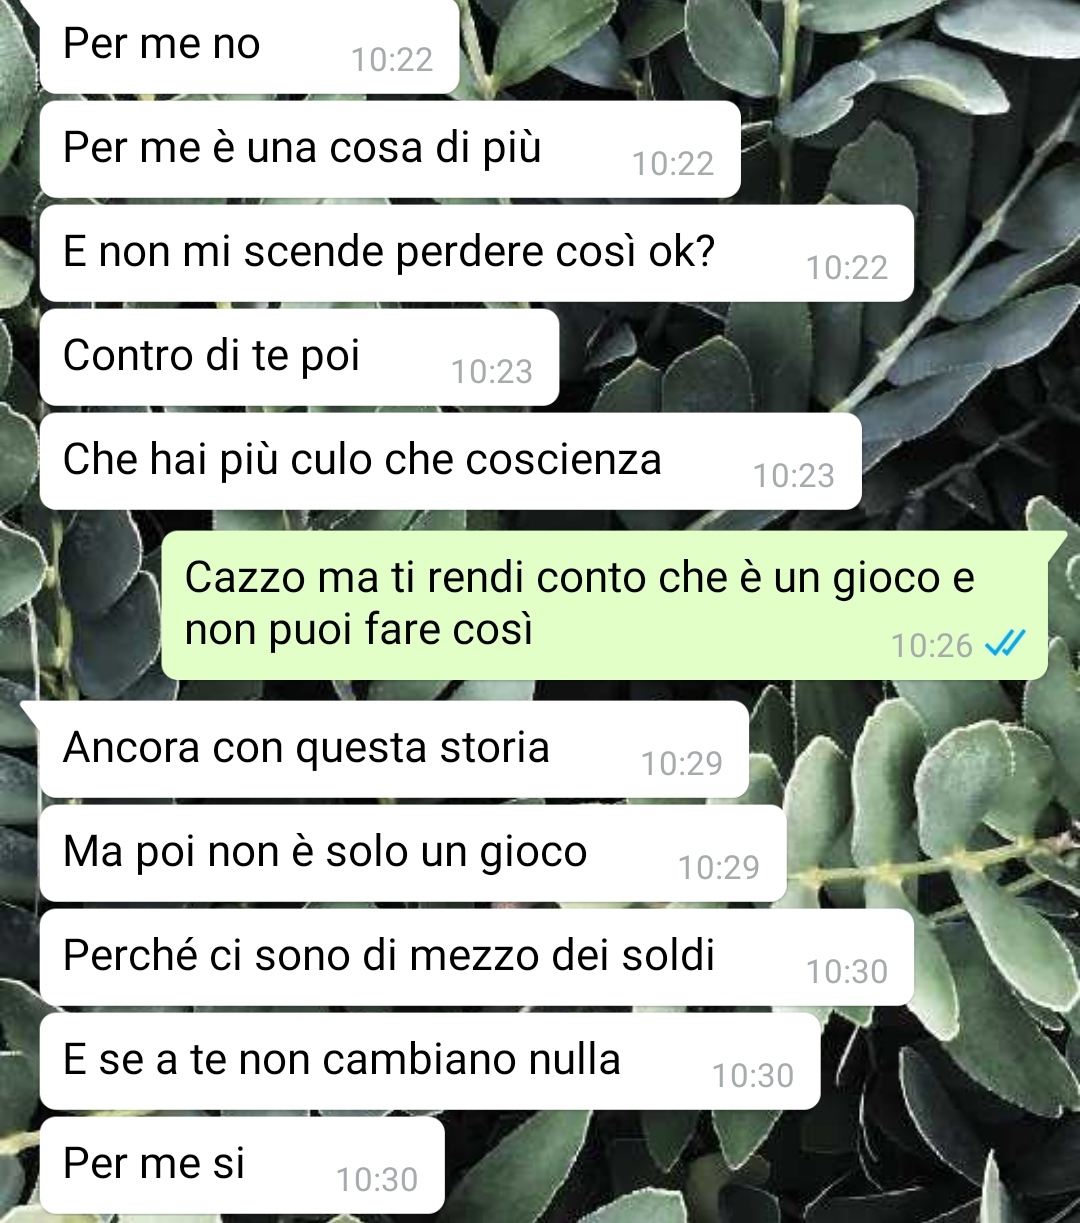Tap the green sent message about 'un gioco'

click(x=605, y=605)
